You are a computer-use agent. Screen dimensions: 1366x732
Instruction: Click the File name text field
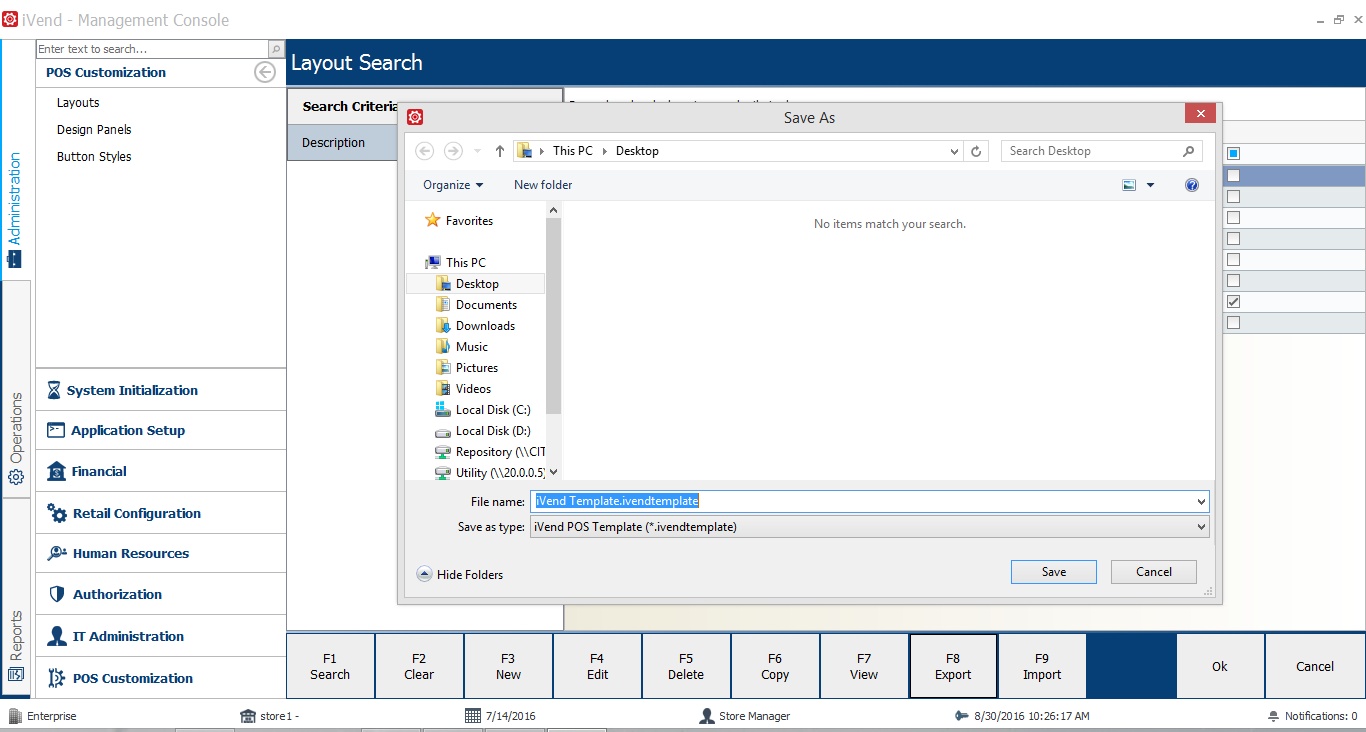869,501
